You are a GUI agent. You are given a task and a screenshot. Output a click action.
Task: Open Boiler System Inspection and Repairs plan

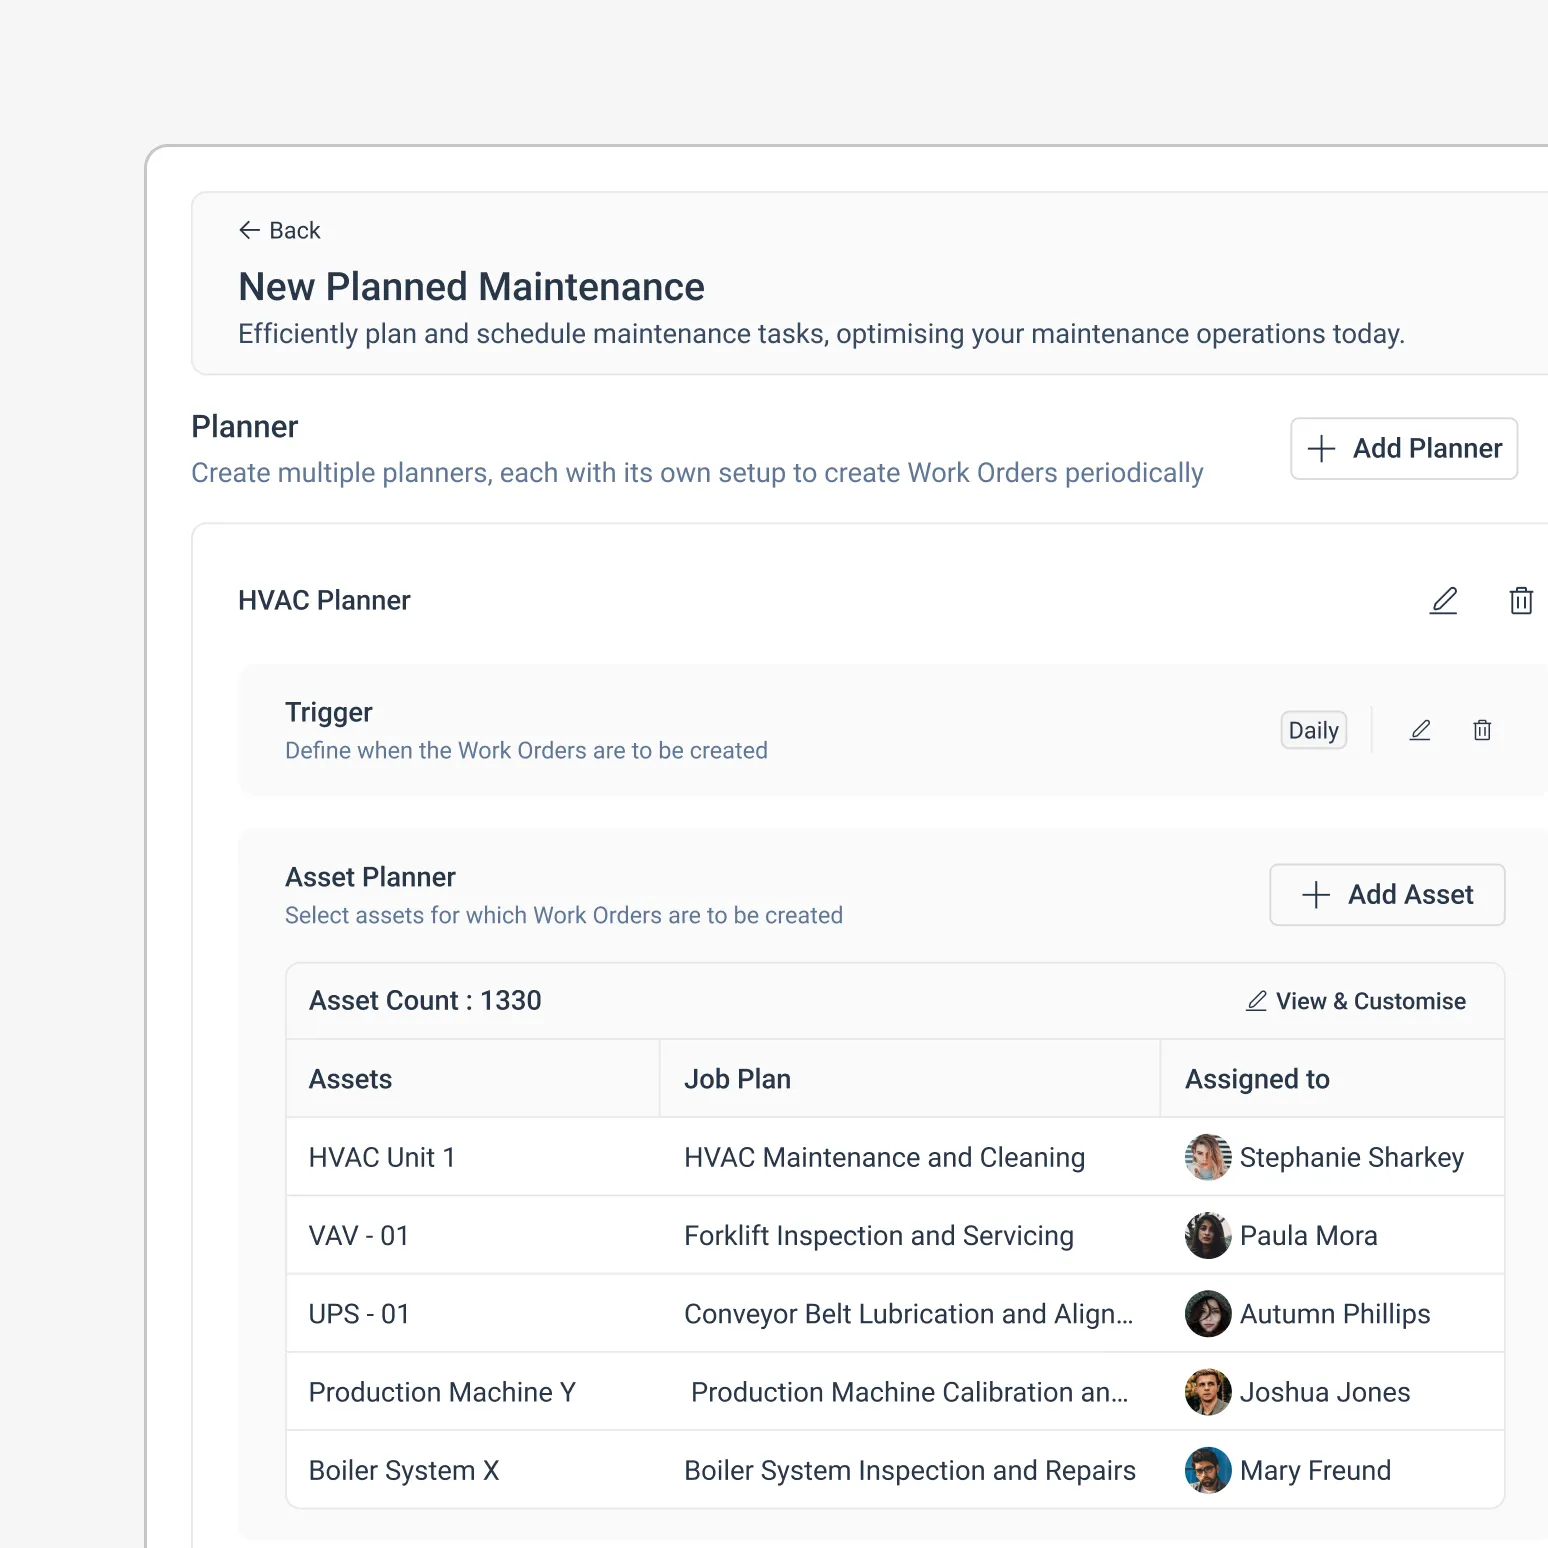pyautogui.click(x=909, y=1470)
